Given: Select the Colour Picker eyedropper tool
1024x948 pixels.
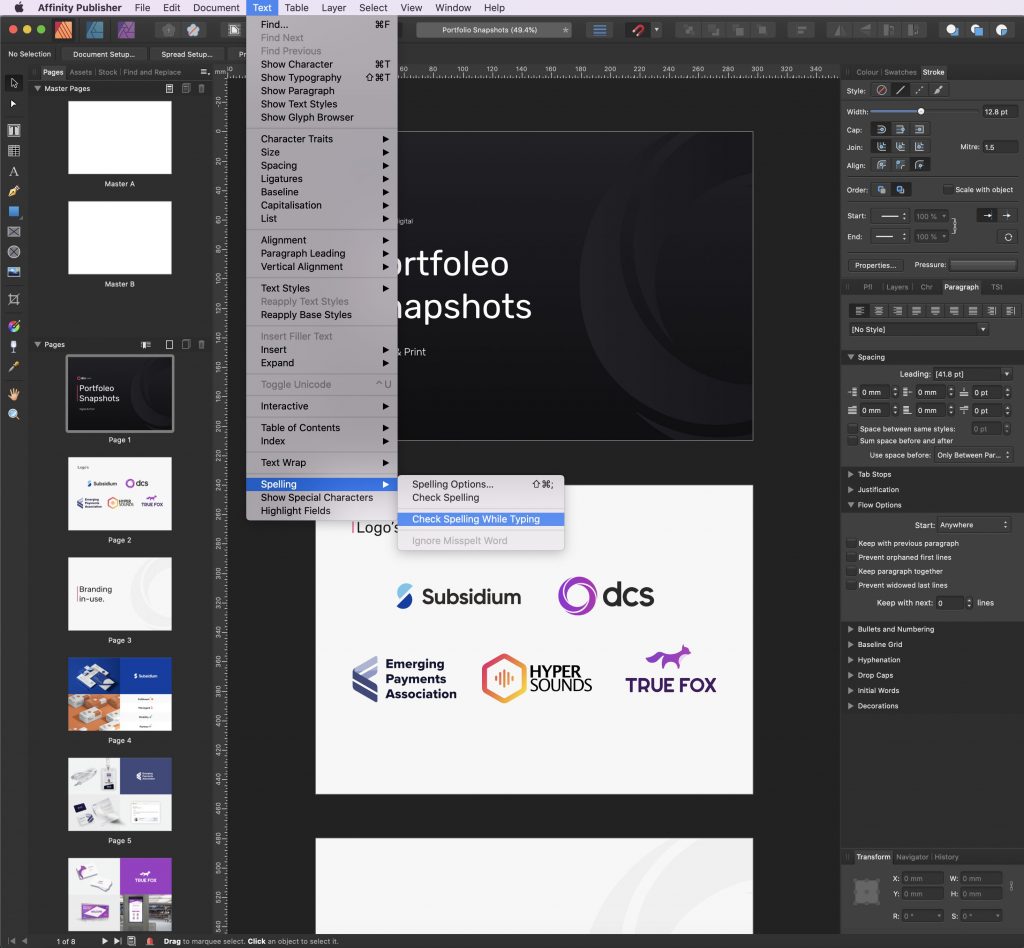Looking at the screenshot, I should (14, 368).
